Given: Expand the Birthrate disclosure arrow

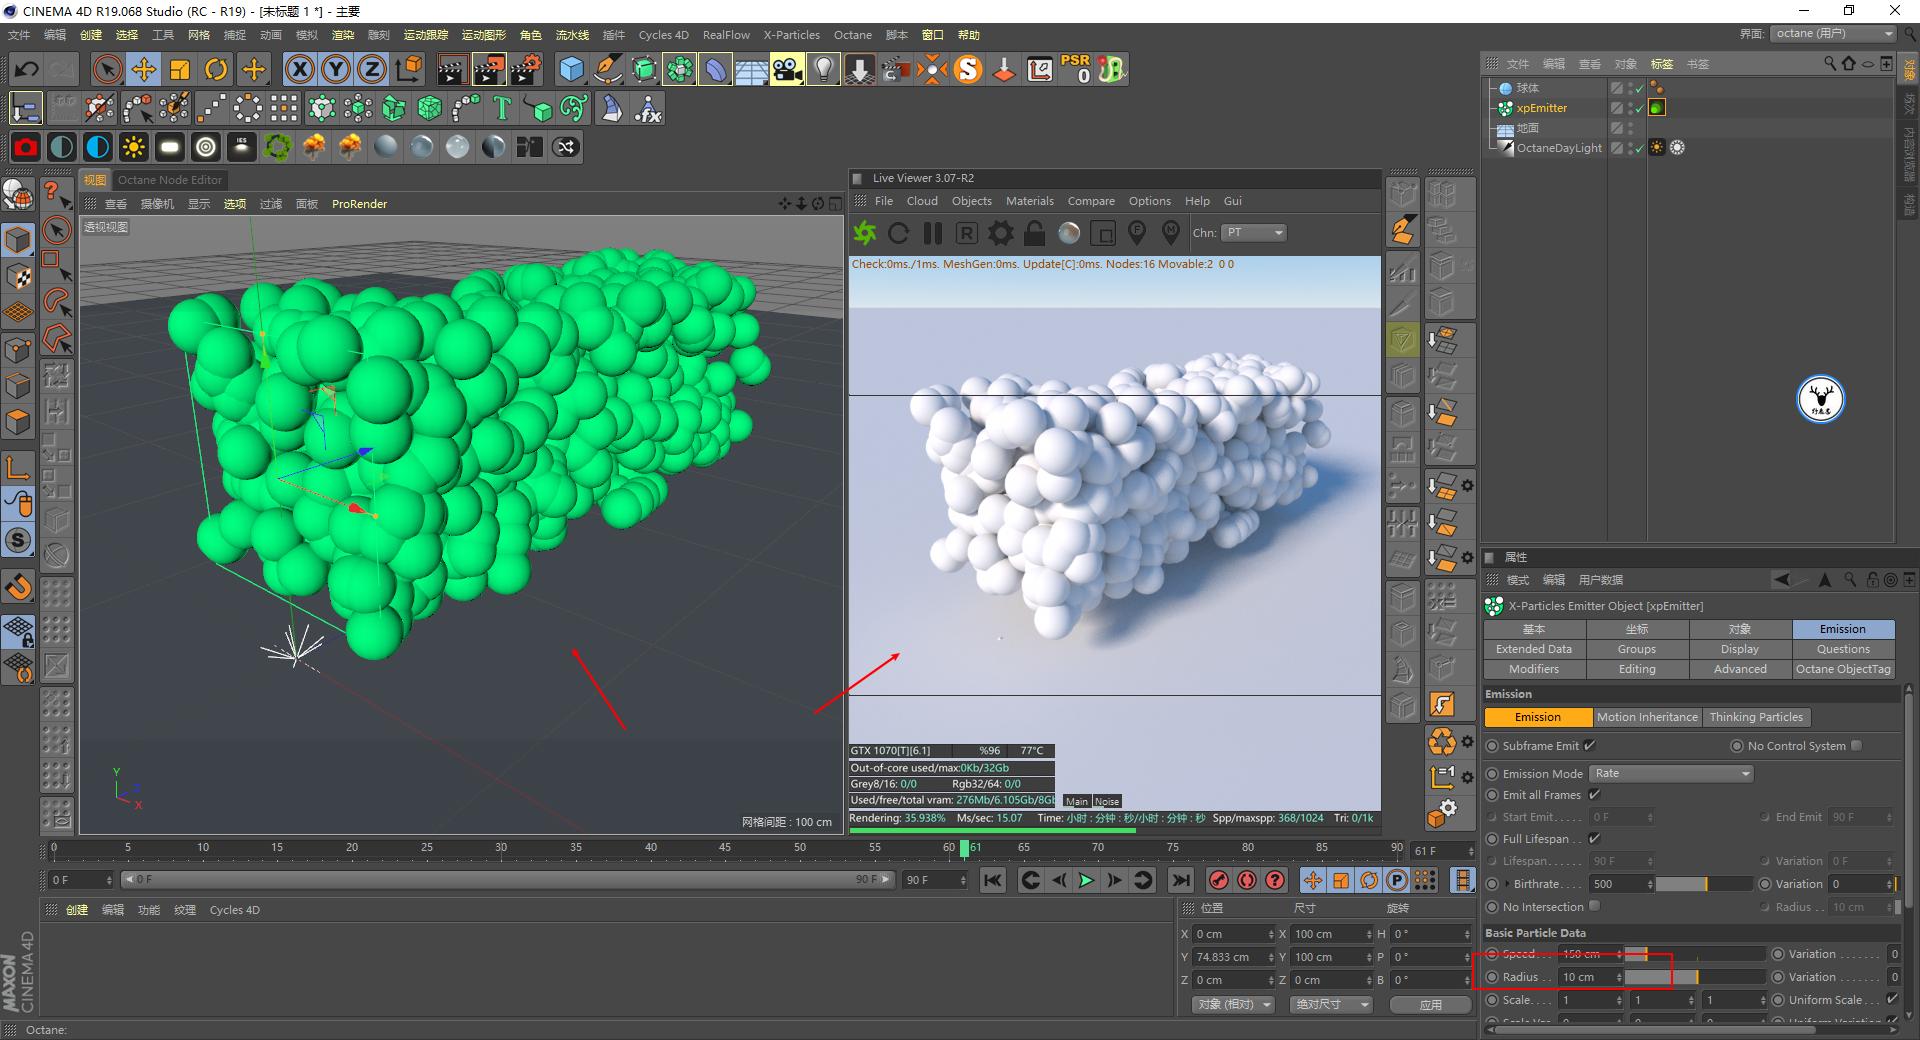Looking at the screenshot, I should pos(1507,884).
